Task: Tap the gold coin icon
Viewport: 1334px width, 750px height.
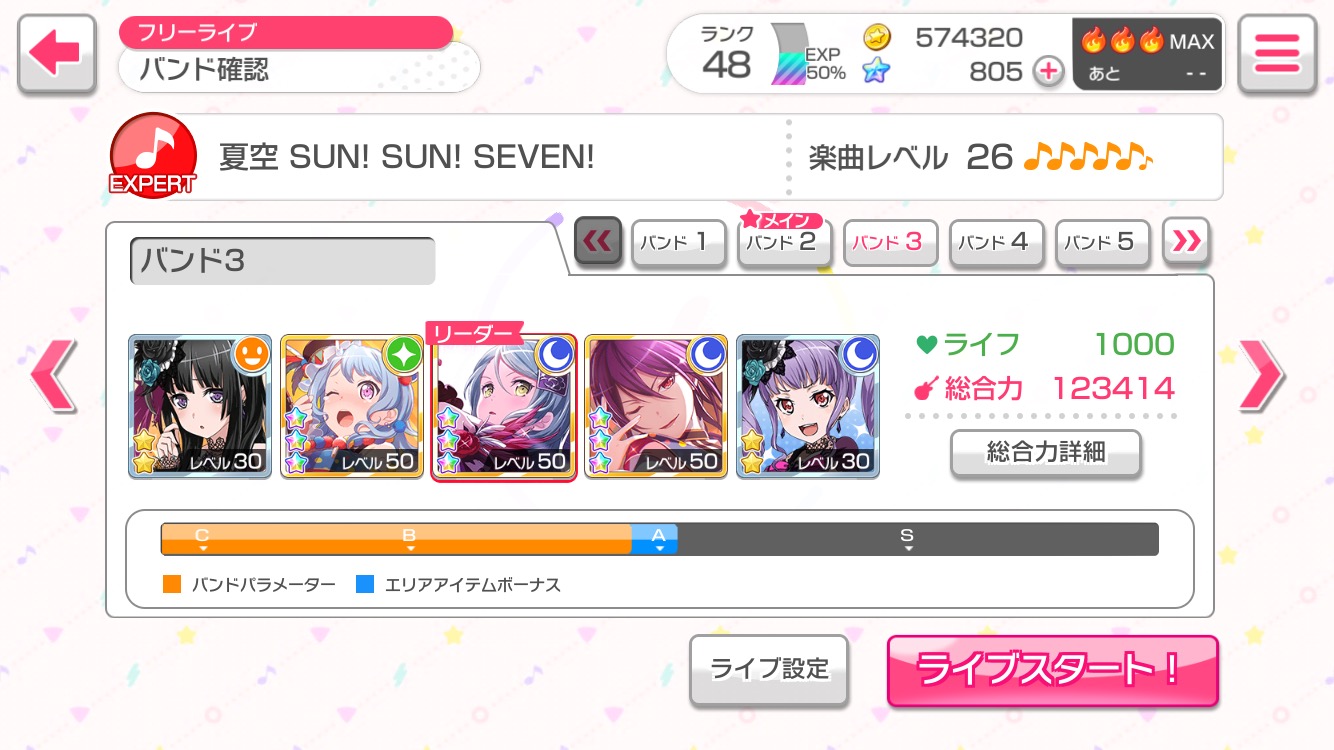Action: (877, 38)
